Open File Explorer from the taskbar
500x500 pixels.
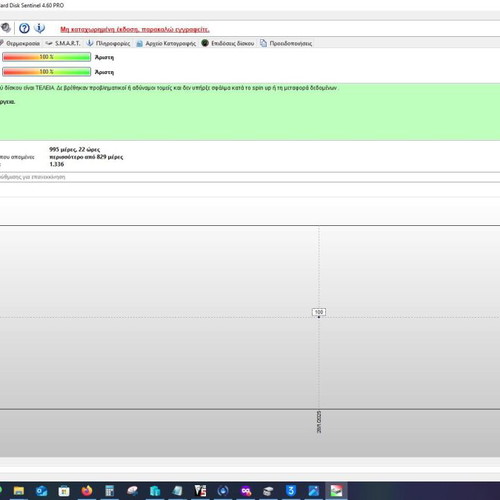point(19,491)
